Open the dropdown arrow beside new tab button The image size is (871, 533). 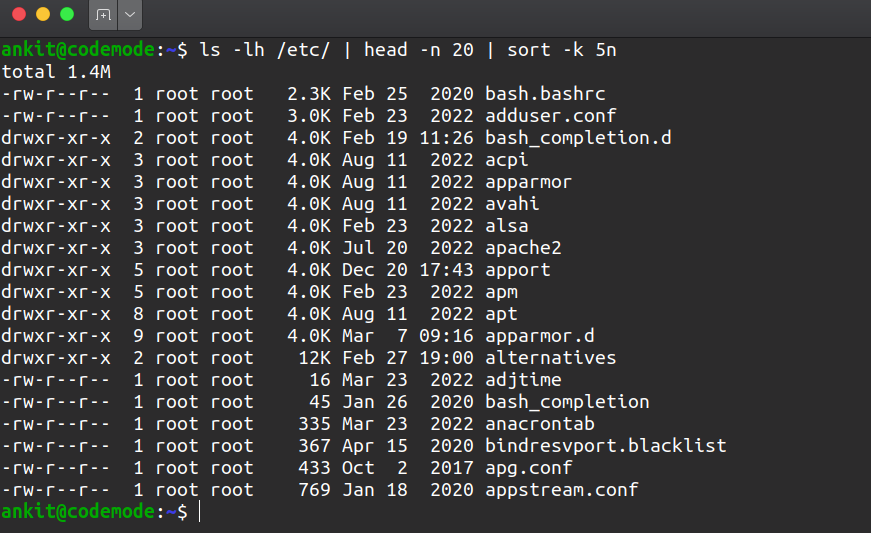coord(130,15)
